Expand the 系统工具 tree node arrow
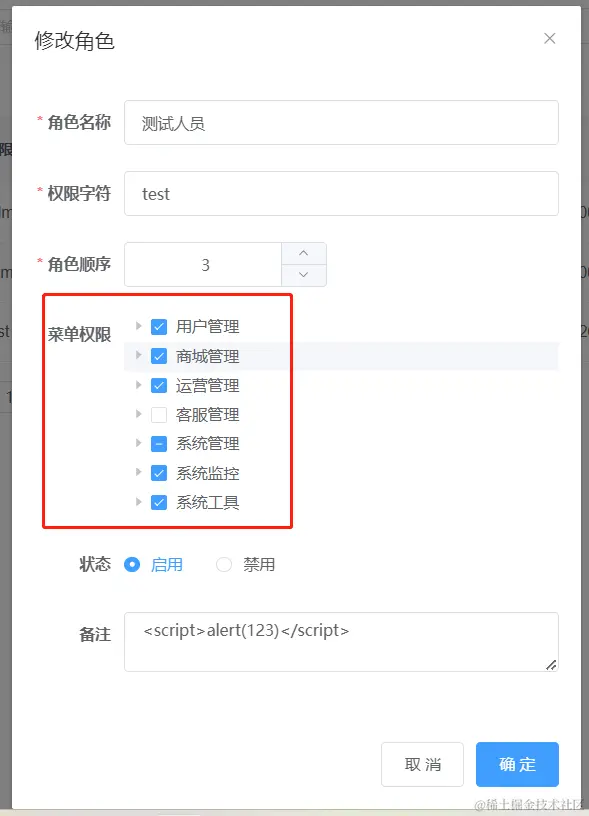 click(138, 502)
